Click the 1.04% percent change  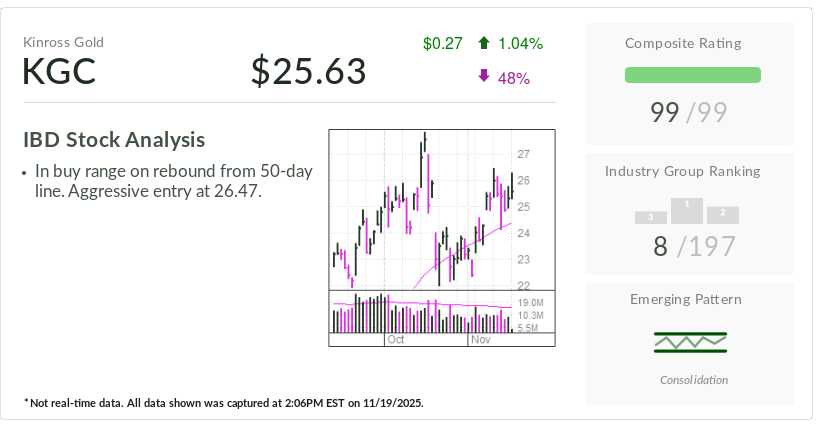click(x=520, y=43)
